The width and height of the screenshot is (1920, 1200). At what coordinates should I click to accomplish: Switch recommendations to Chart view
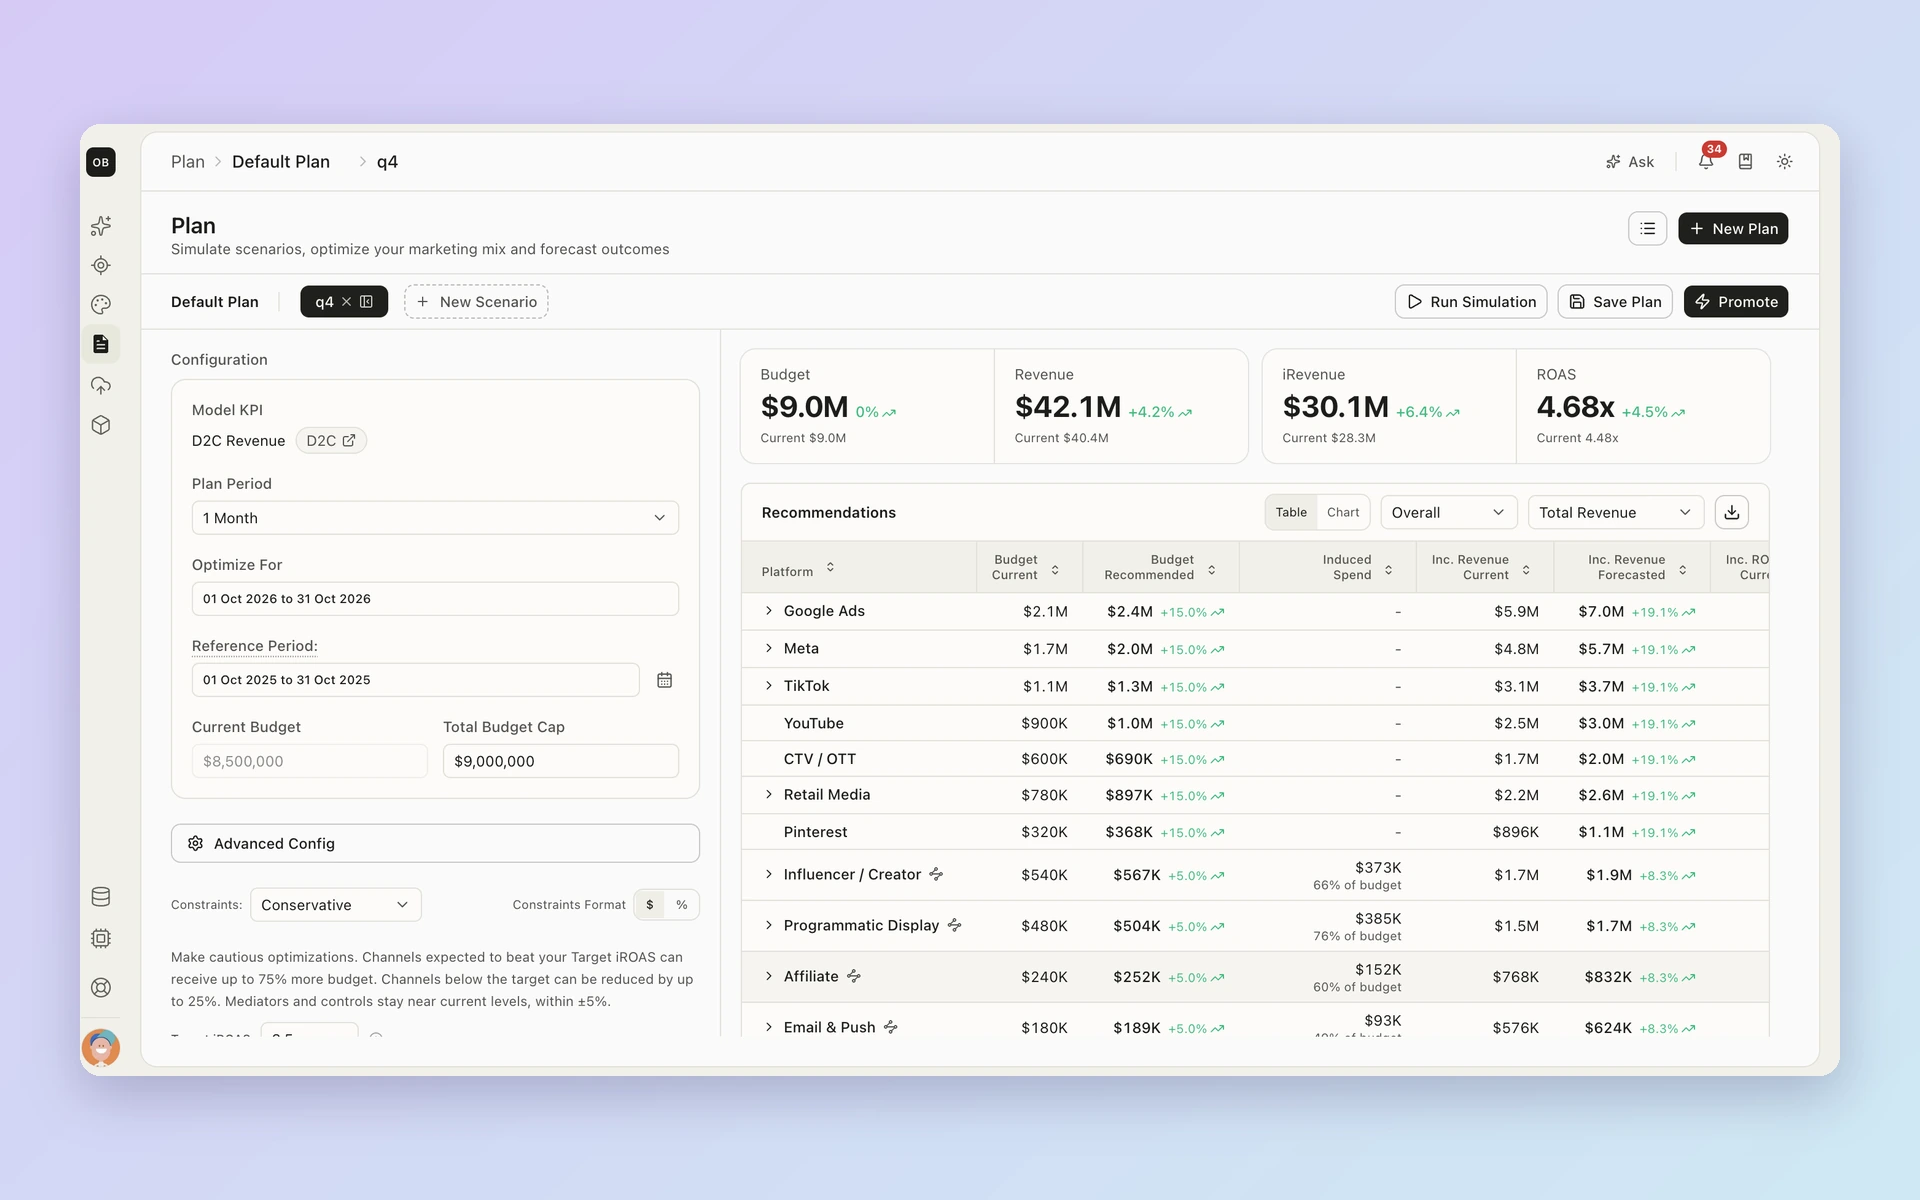tap(1343, 512)
